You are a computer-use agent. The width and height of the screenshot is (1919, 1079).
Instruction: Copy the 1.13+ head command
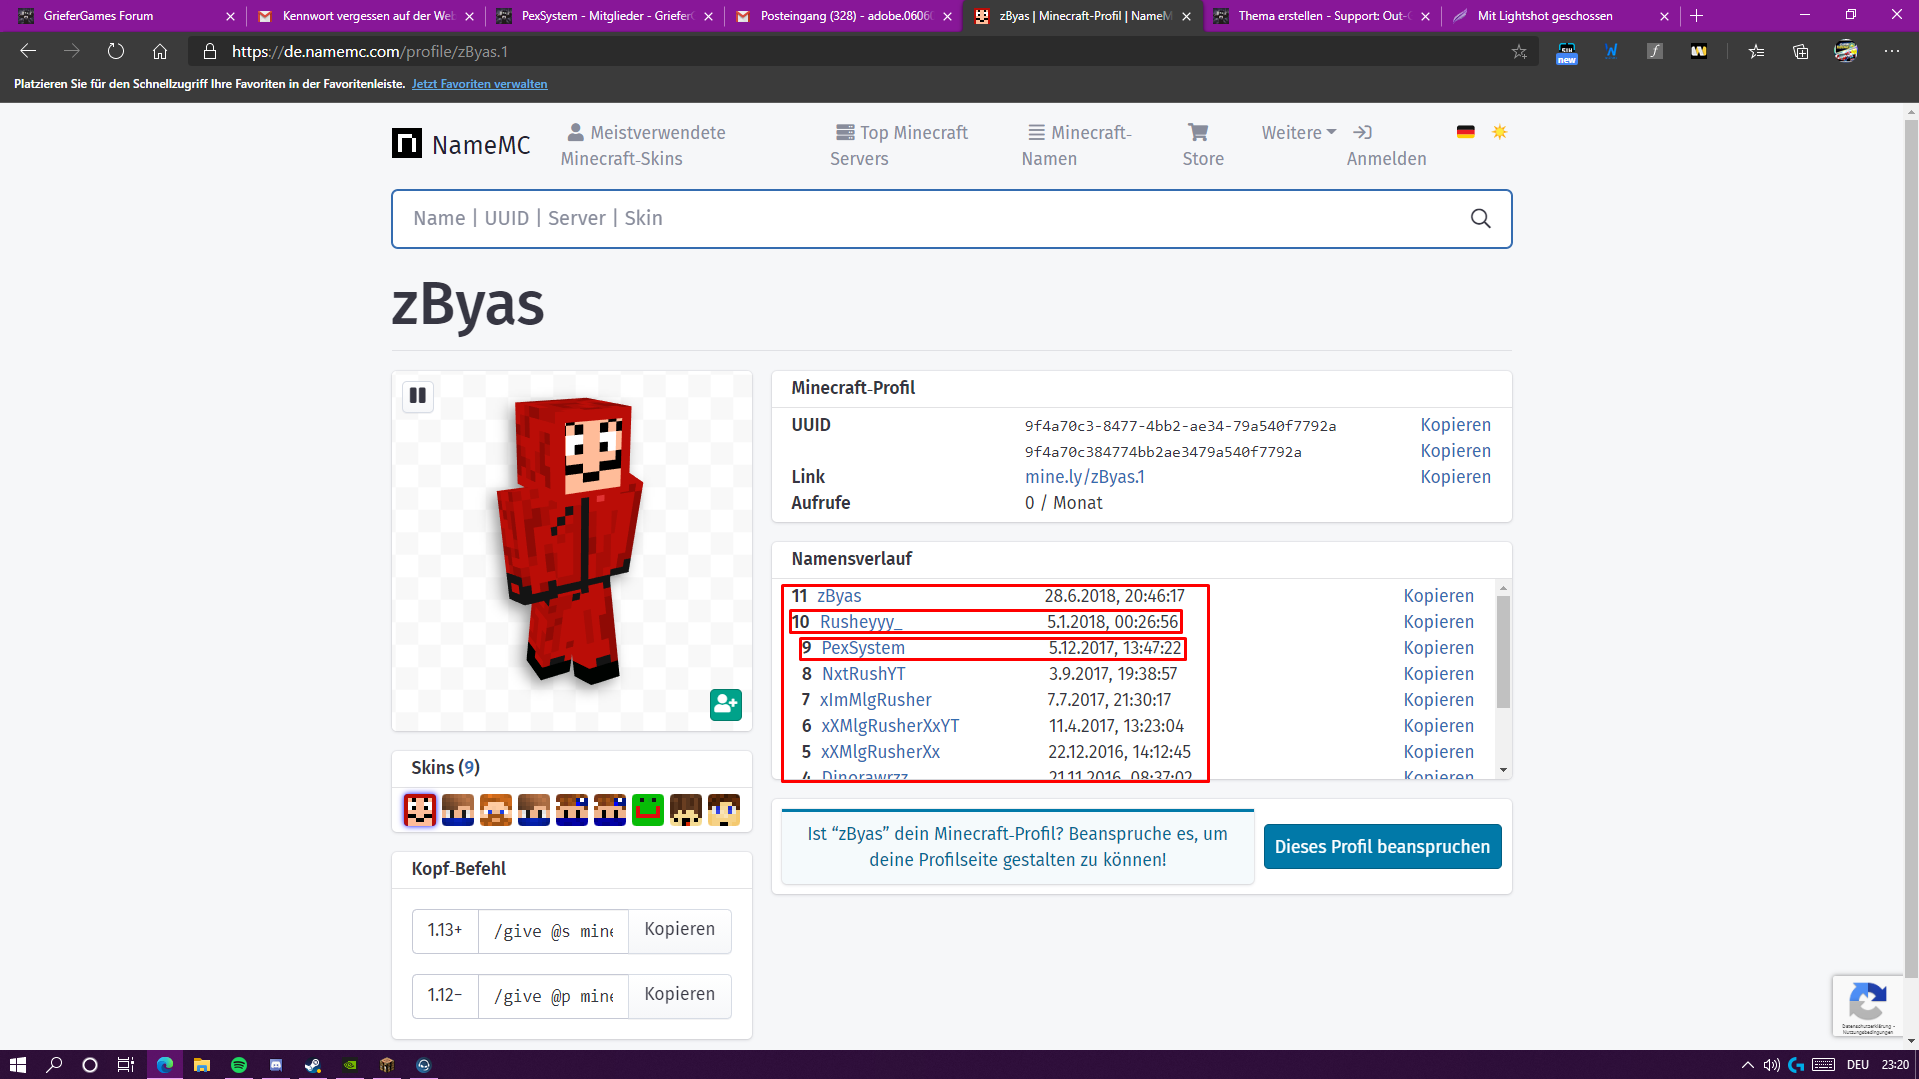[x=680, y=930]
